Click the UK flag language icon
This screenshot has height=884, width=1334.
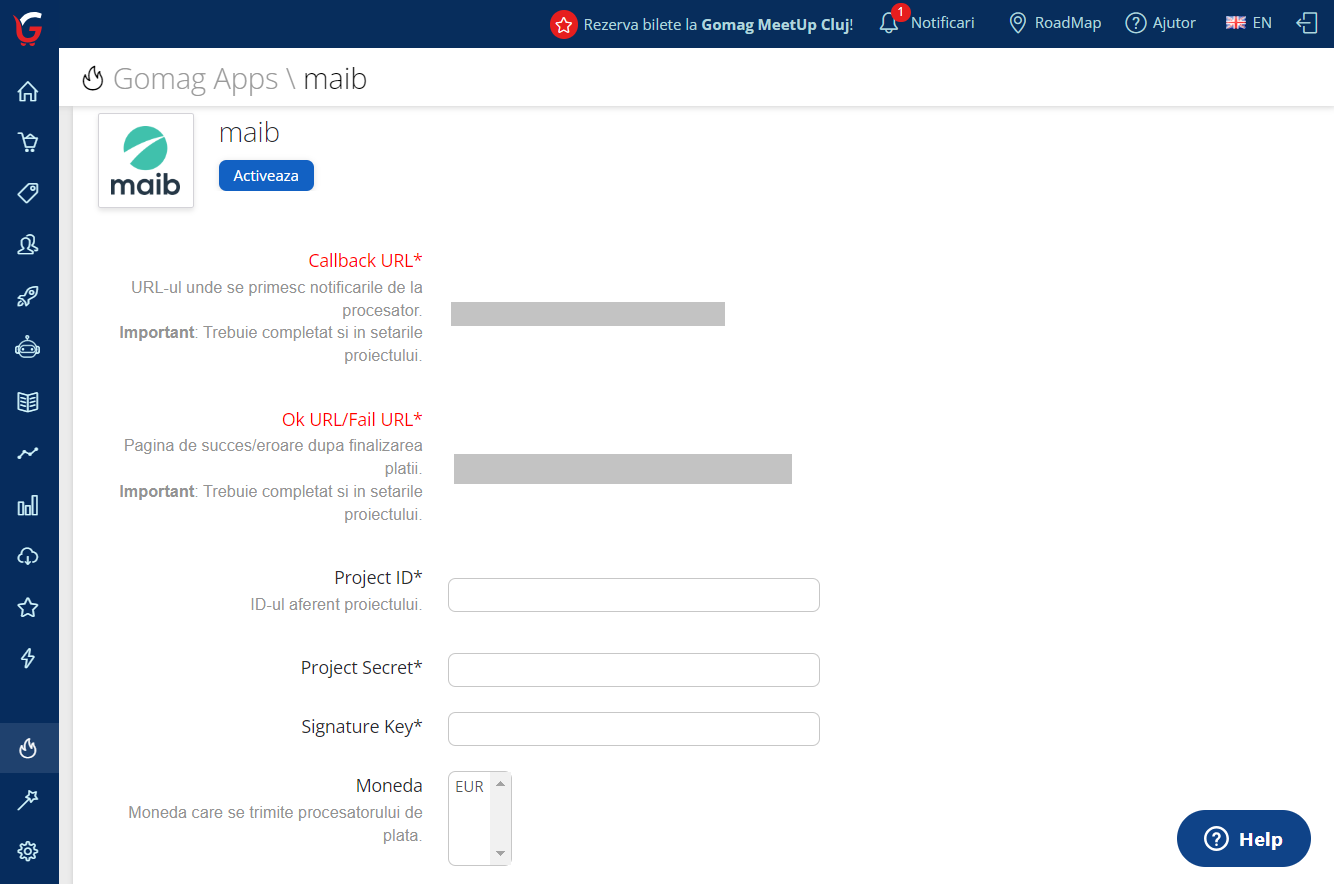(x=1235, y=23)
